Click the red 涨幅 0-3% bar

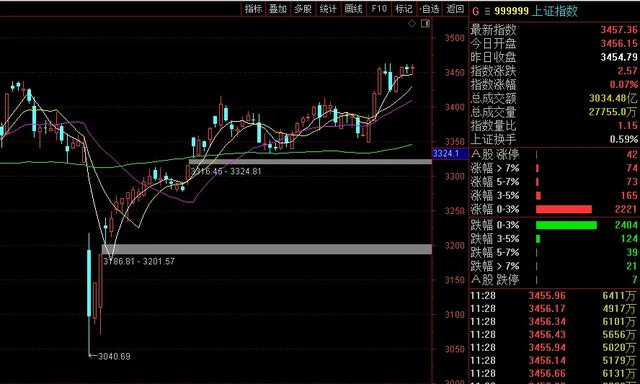click(x=564, y=209)
